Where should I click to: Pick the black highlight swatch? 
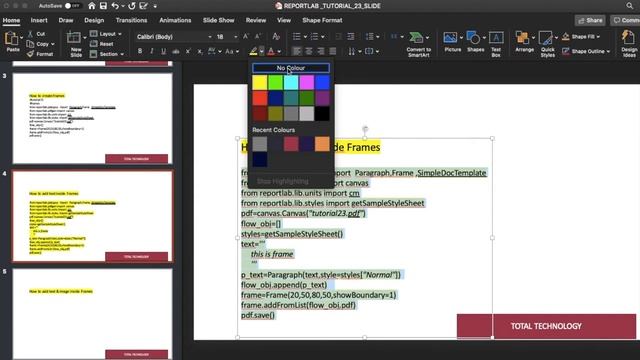coord(322,113)
